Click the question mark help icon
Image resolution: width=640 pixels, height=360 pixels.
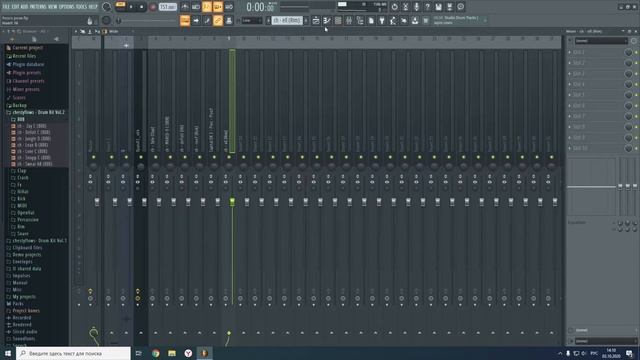click(x=427, y=7)
